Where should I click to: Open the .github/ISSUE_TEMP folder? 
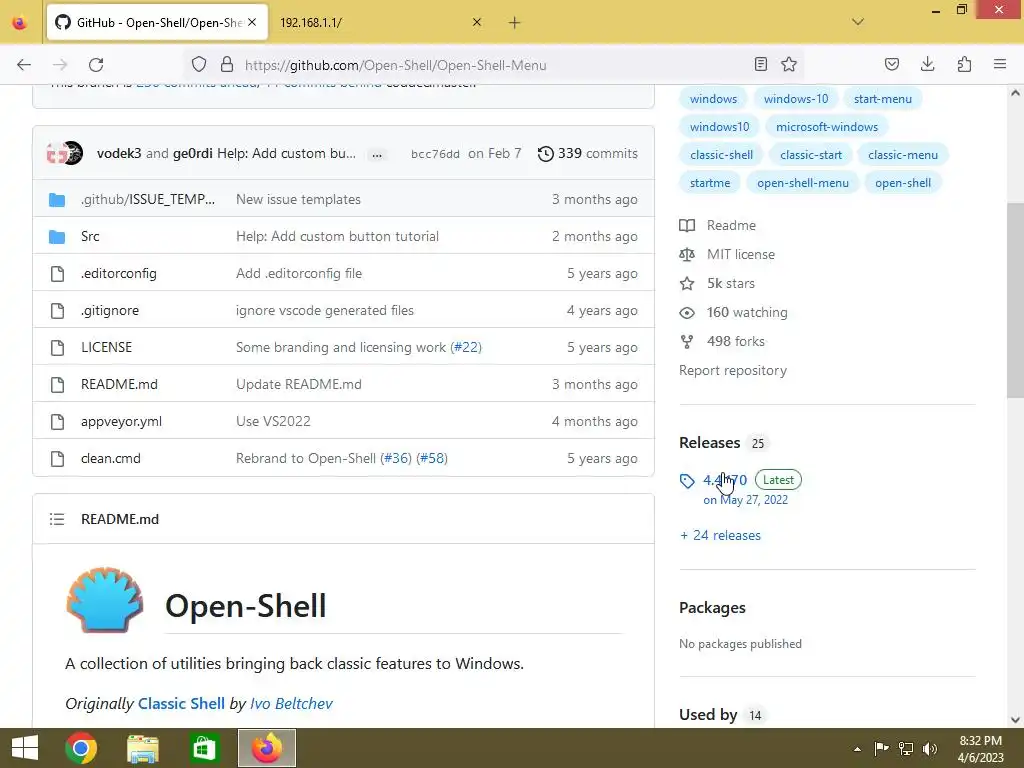pos(148,199)
